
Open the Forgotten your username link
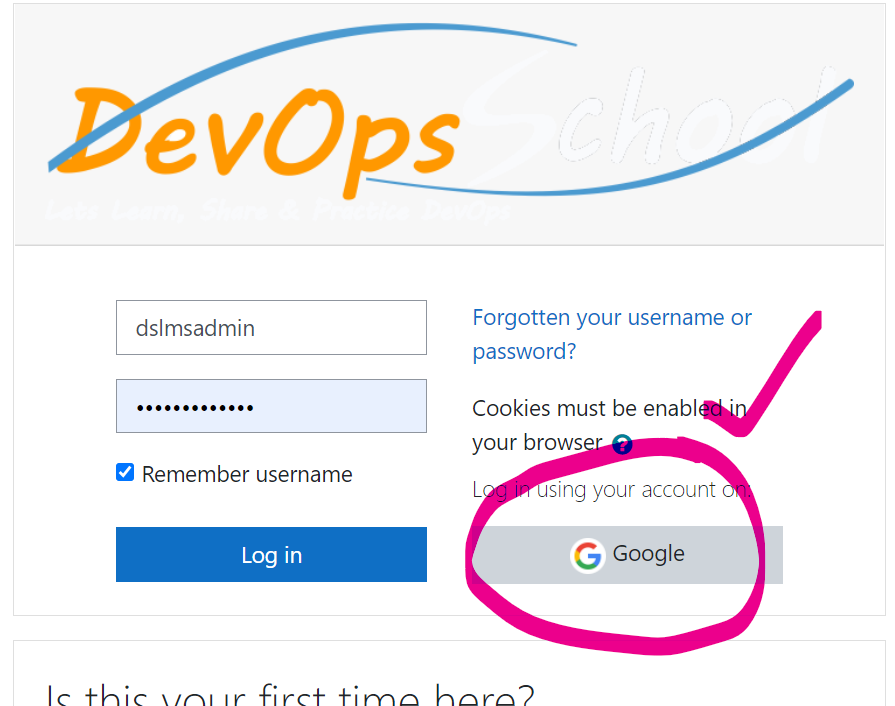[x=612, y=334]
